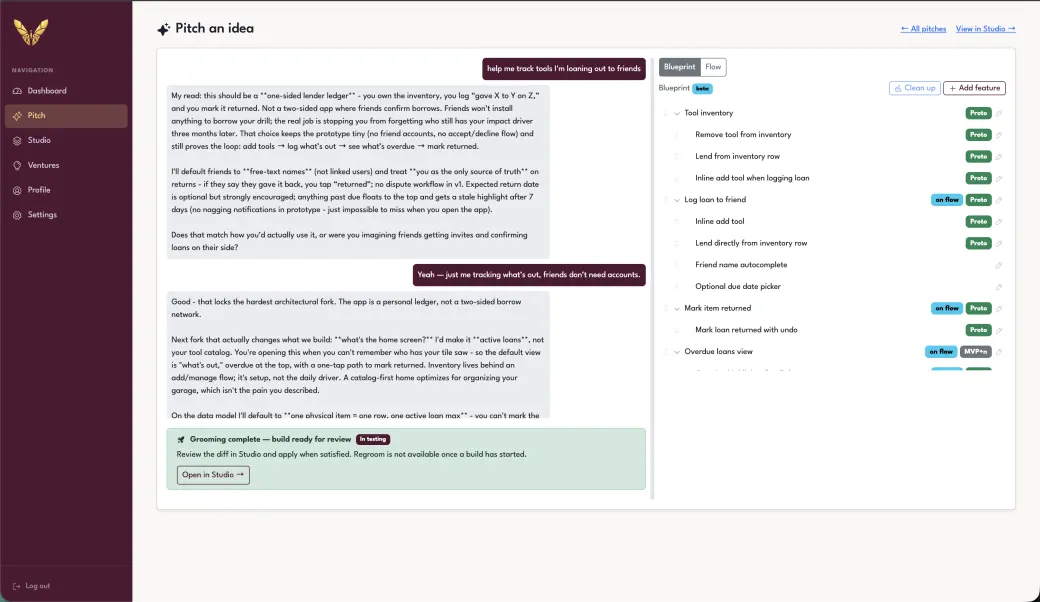1040x602 pixels.
Task: Select the Lend from inventory row text
Action: [738, 156]
